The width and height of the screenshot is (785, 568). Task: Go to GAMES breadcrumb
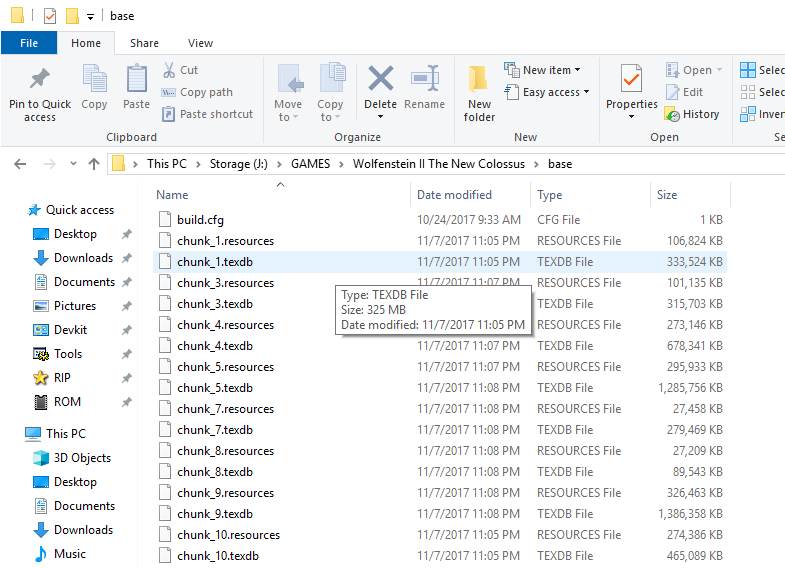click(x=310, y=164)
